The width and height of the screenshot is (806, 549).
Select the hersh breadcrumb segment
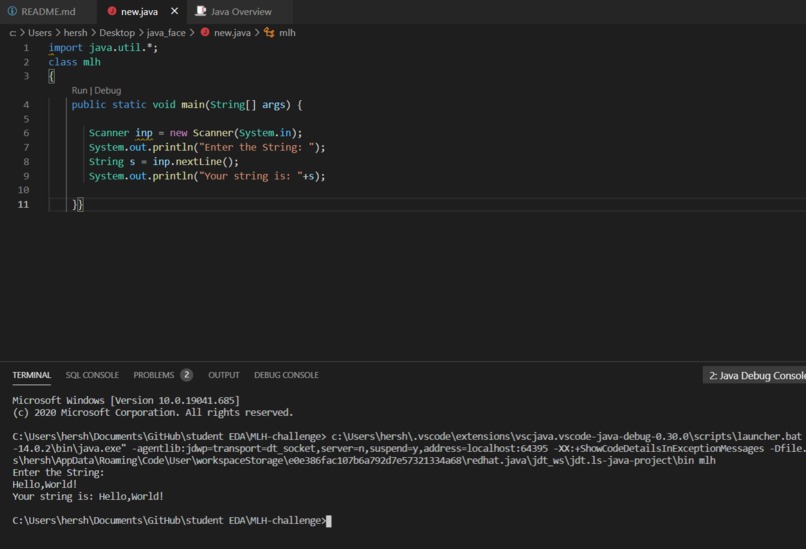click(76, 32)
